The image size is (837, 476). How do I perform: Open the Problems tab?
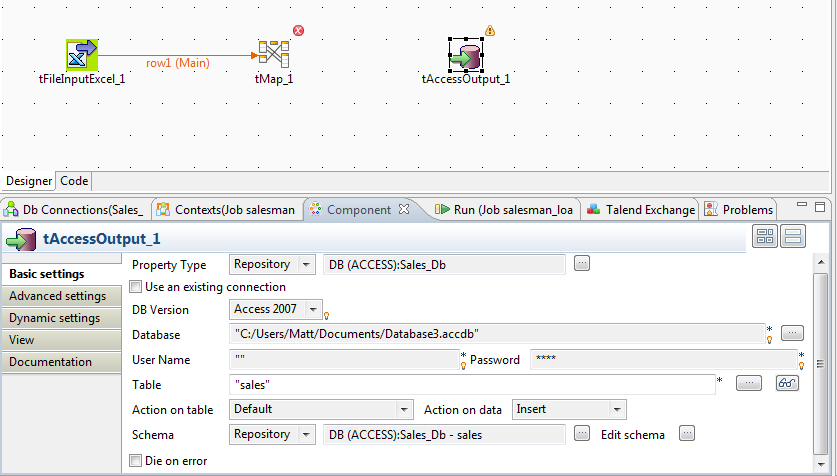point(739,210)
